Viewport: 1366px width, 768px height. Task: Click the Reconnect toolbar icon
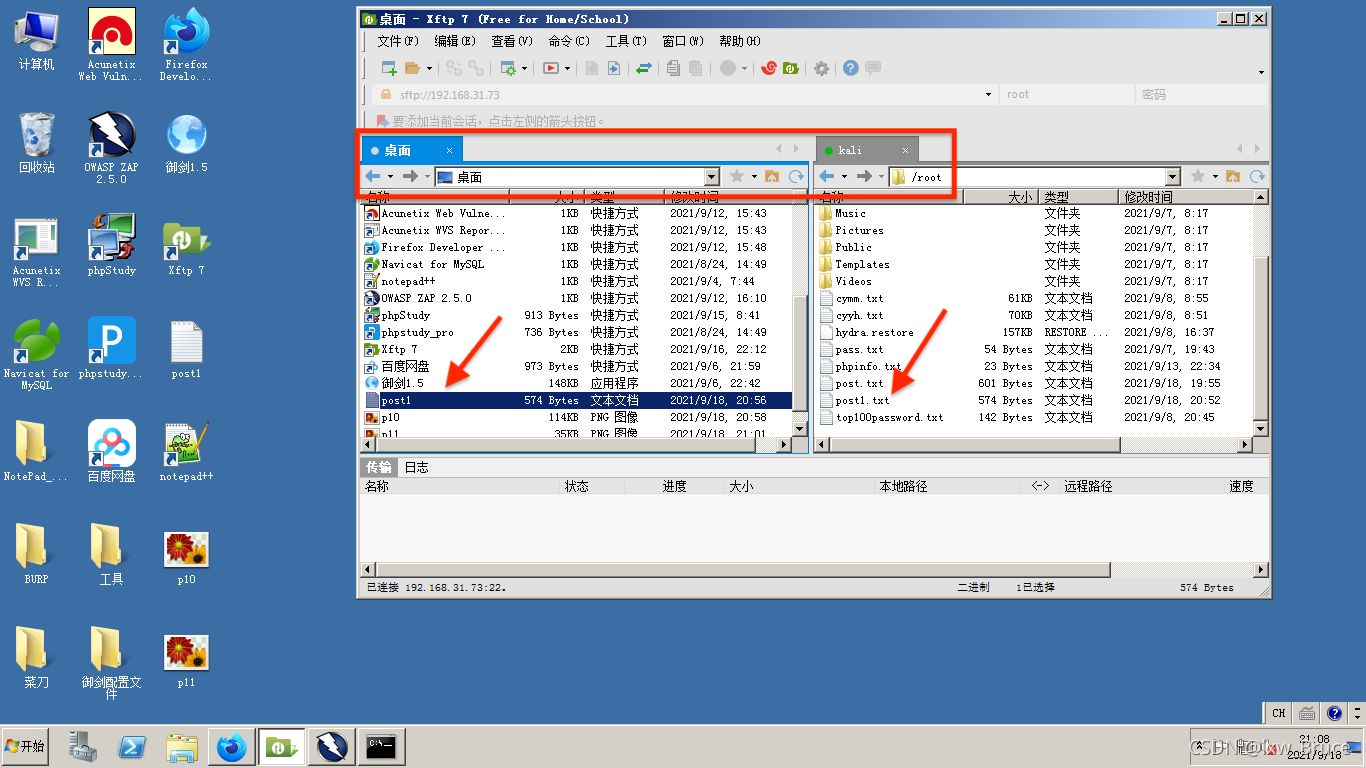coord(454,68)
